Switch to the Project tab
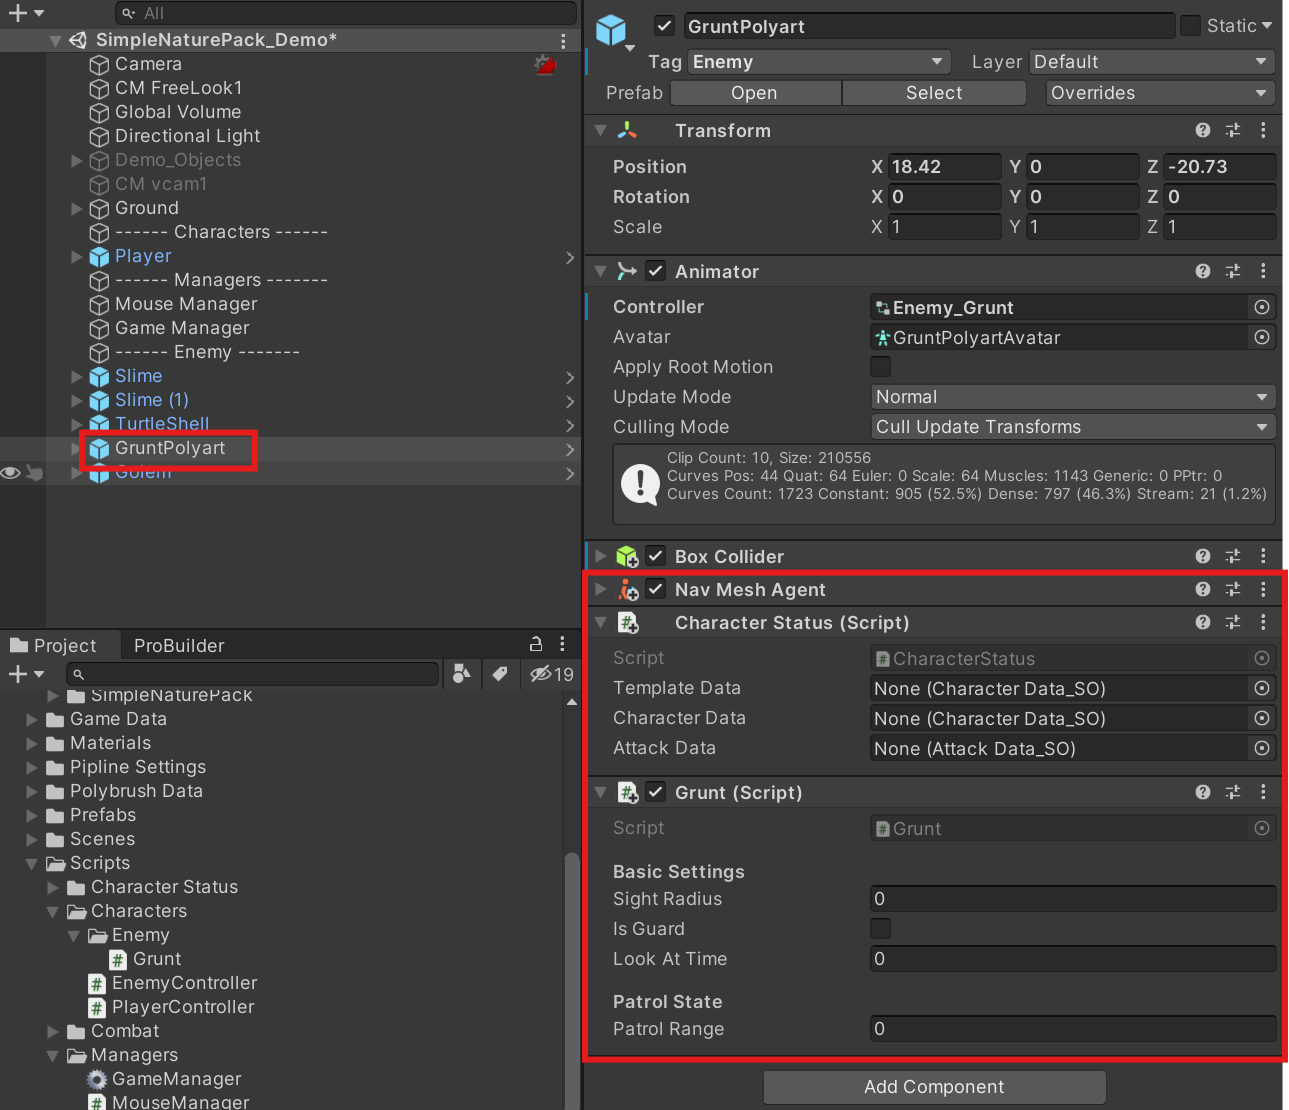This screenshot has width=1289, height=1110. tap(54, 645)
